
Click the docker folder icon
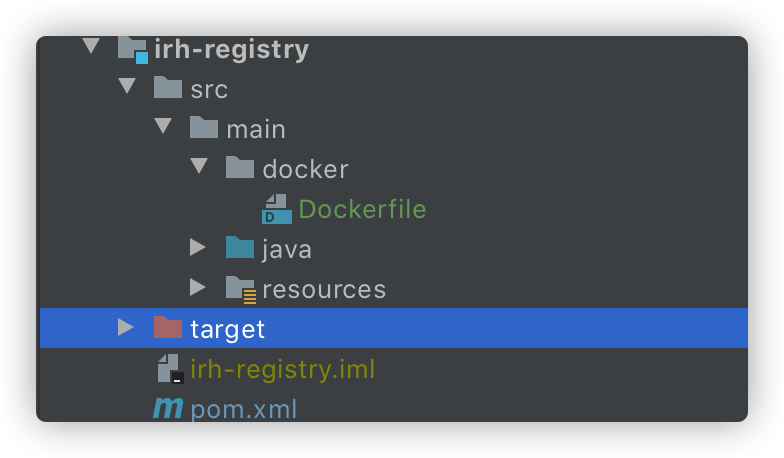pos(240,169)
